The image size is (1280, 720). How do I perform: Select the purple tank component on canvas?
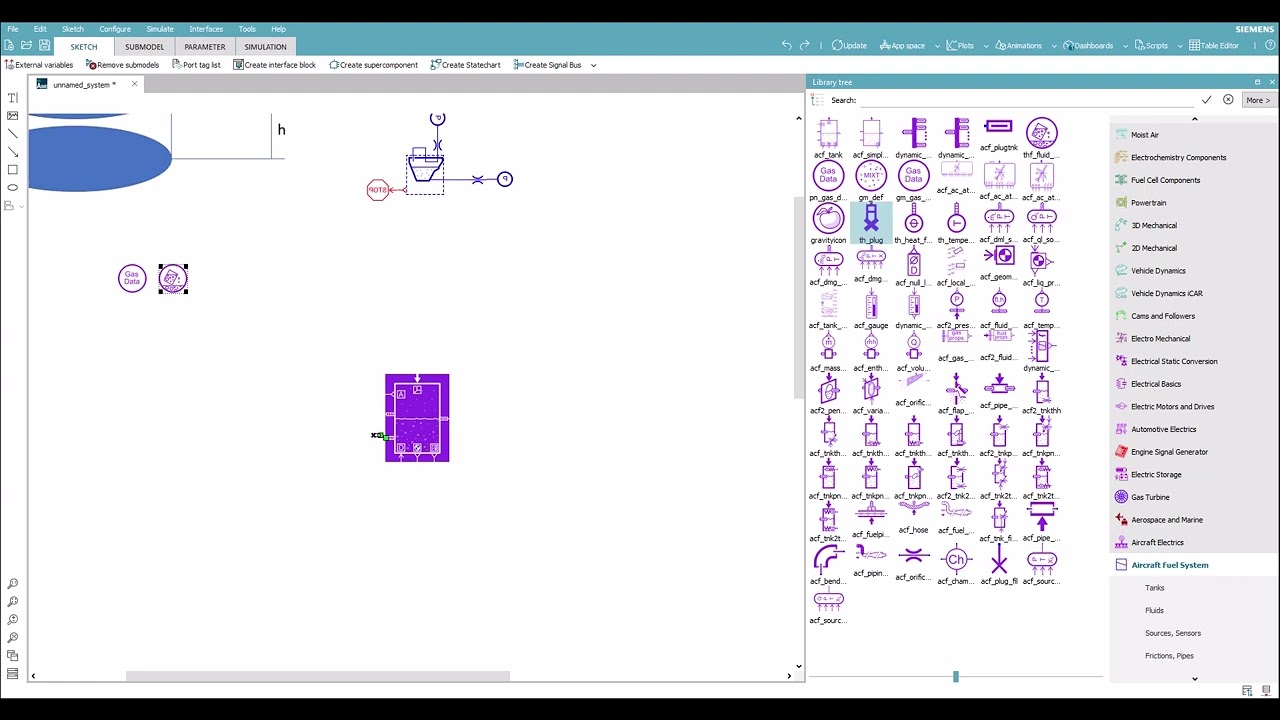pos(417,418)
